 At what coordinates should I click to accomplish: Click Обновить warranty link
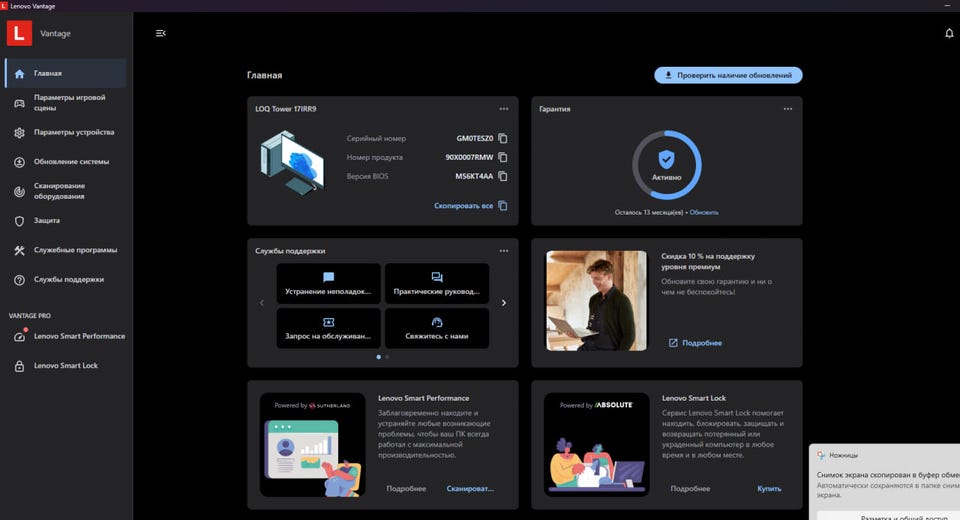(704, 213)
